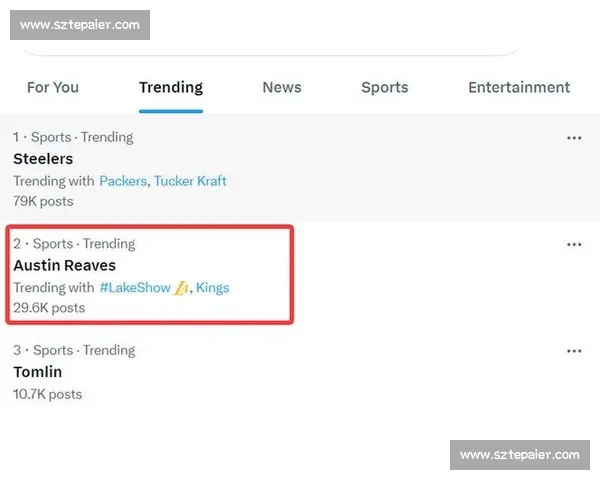Viewport: 600px width, 480px height.
Task: Open more options for Steelers trend
Action: [x=574, y=138]
